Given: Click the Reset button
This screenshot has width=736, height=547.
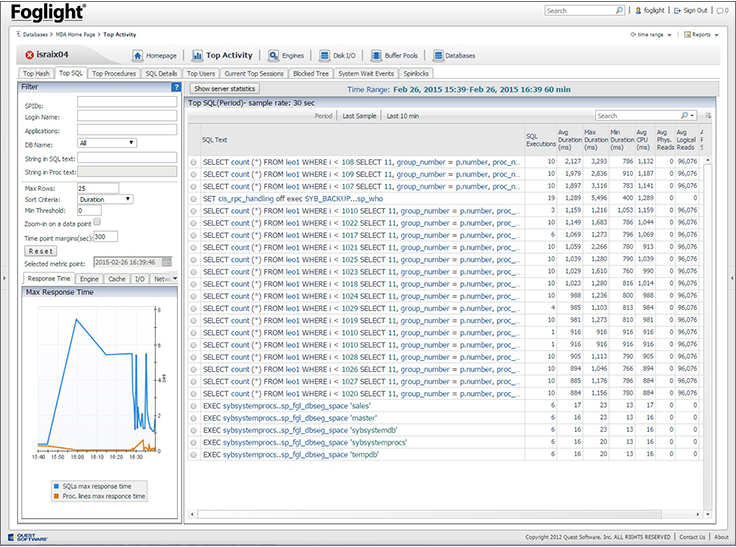Looking at the screenshot, I should [40, 251].
